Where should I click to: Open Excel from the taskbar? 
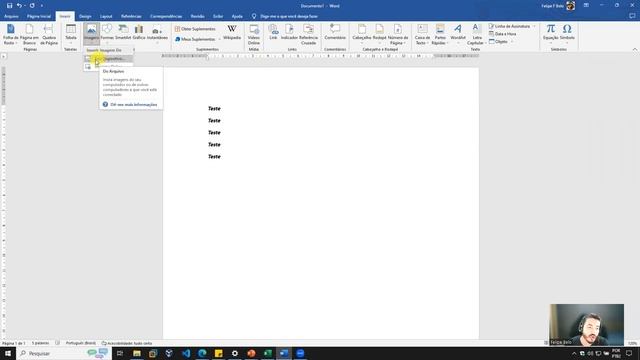pyautogui.click(x=268, y=353)
